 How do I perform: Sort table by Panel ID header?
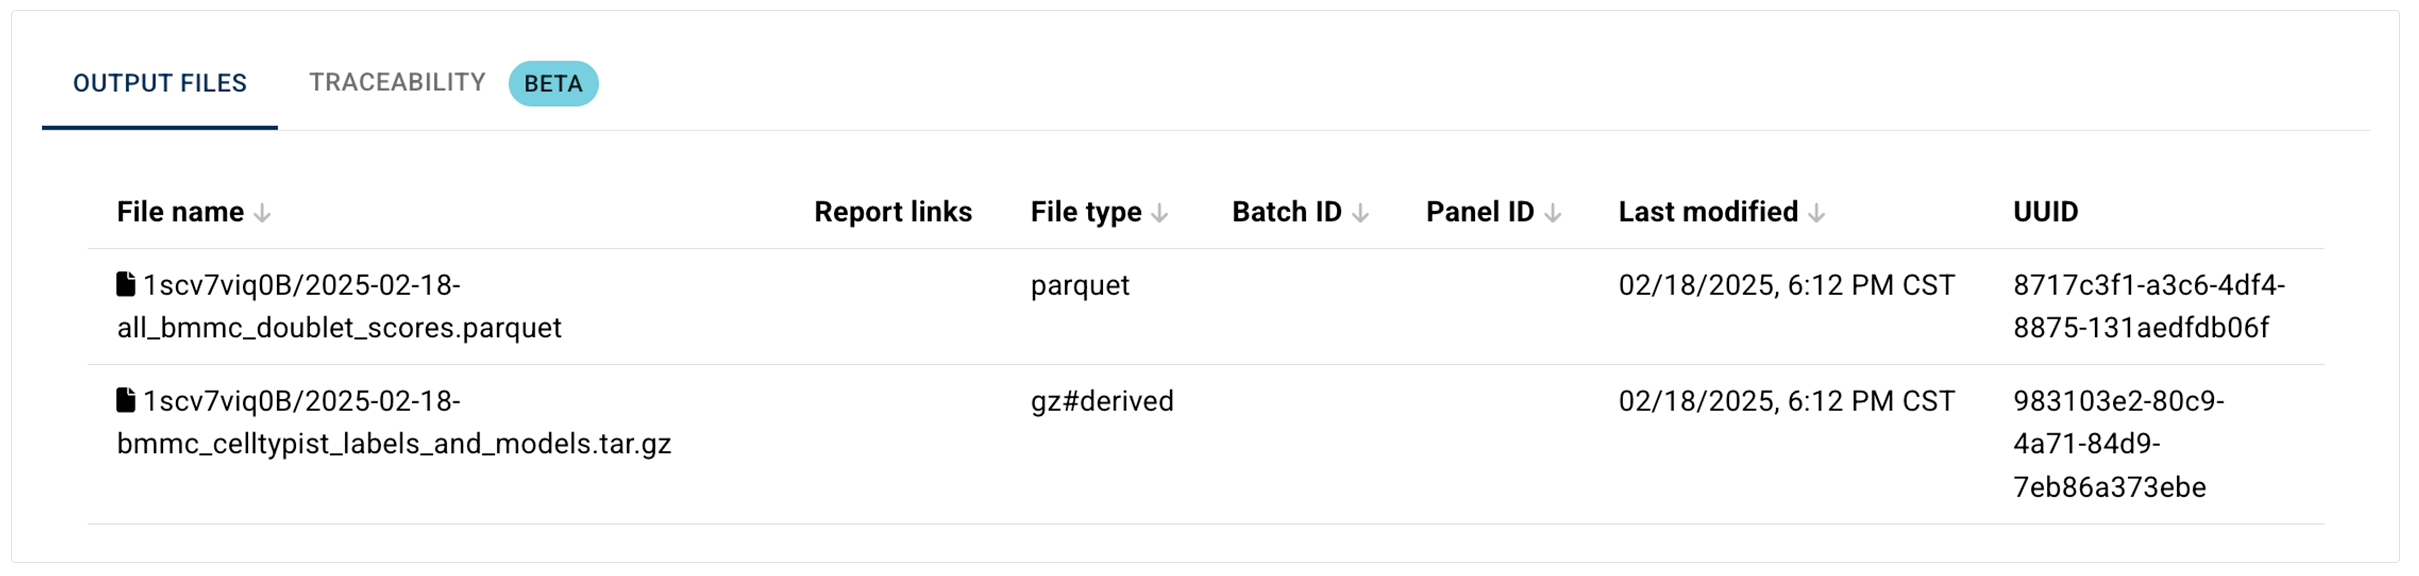tap(1479, 212)
